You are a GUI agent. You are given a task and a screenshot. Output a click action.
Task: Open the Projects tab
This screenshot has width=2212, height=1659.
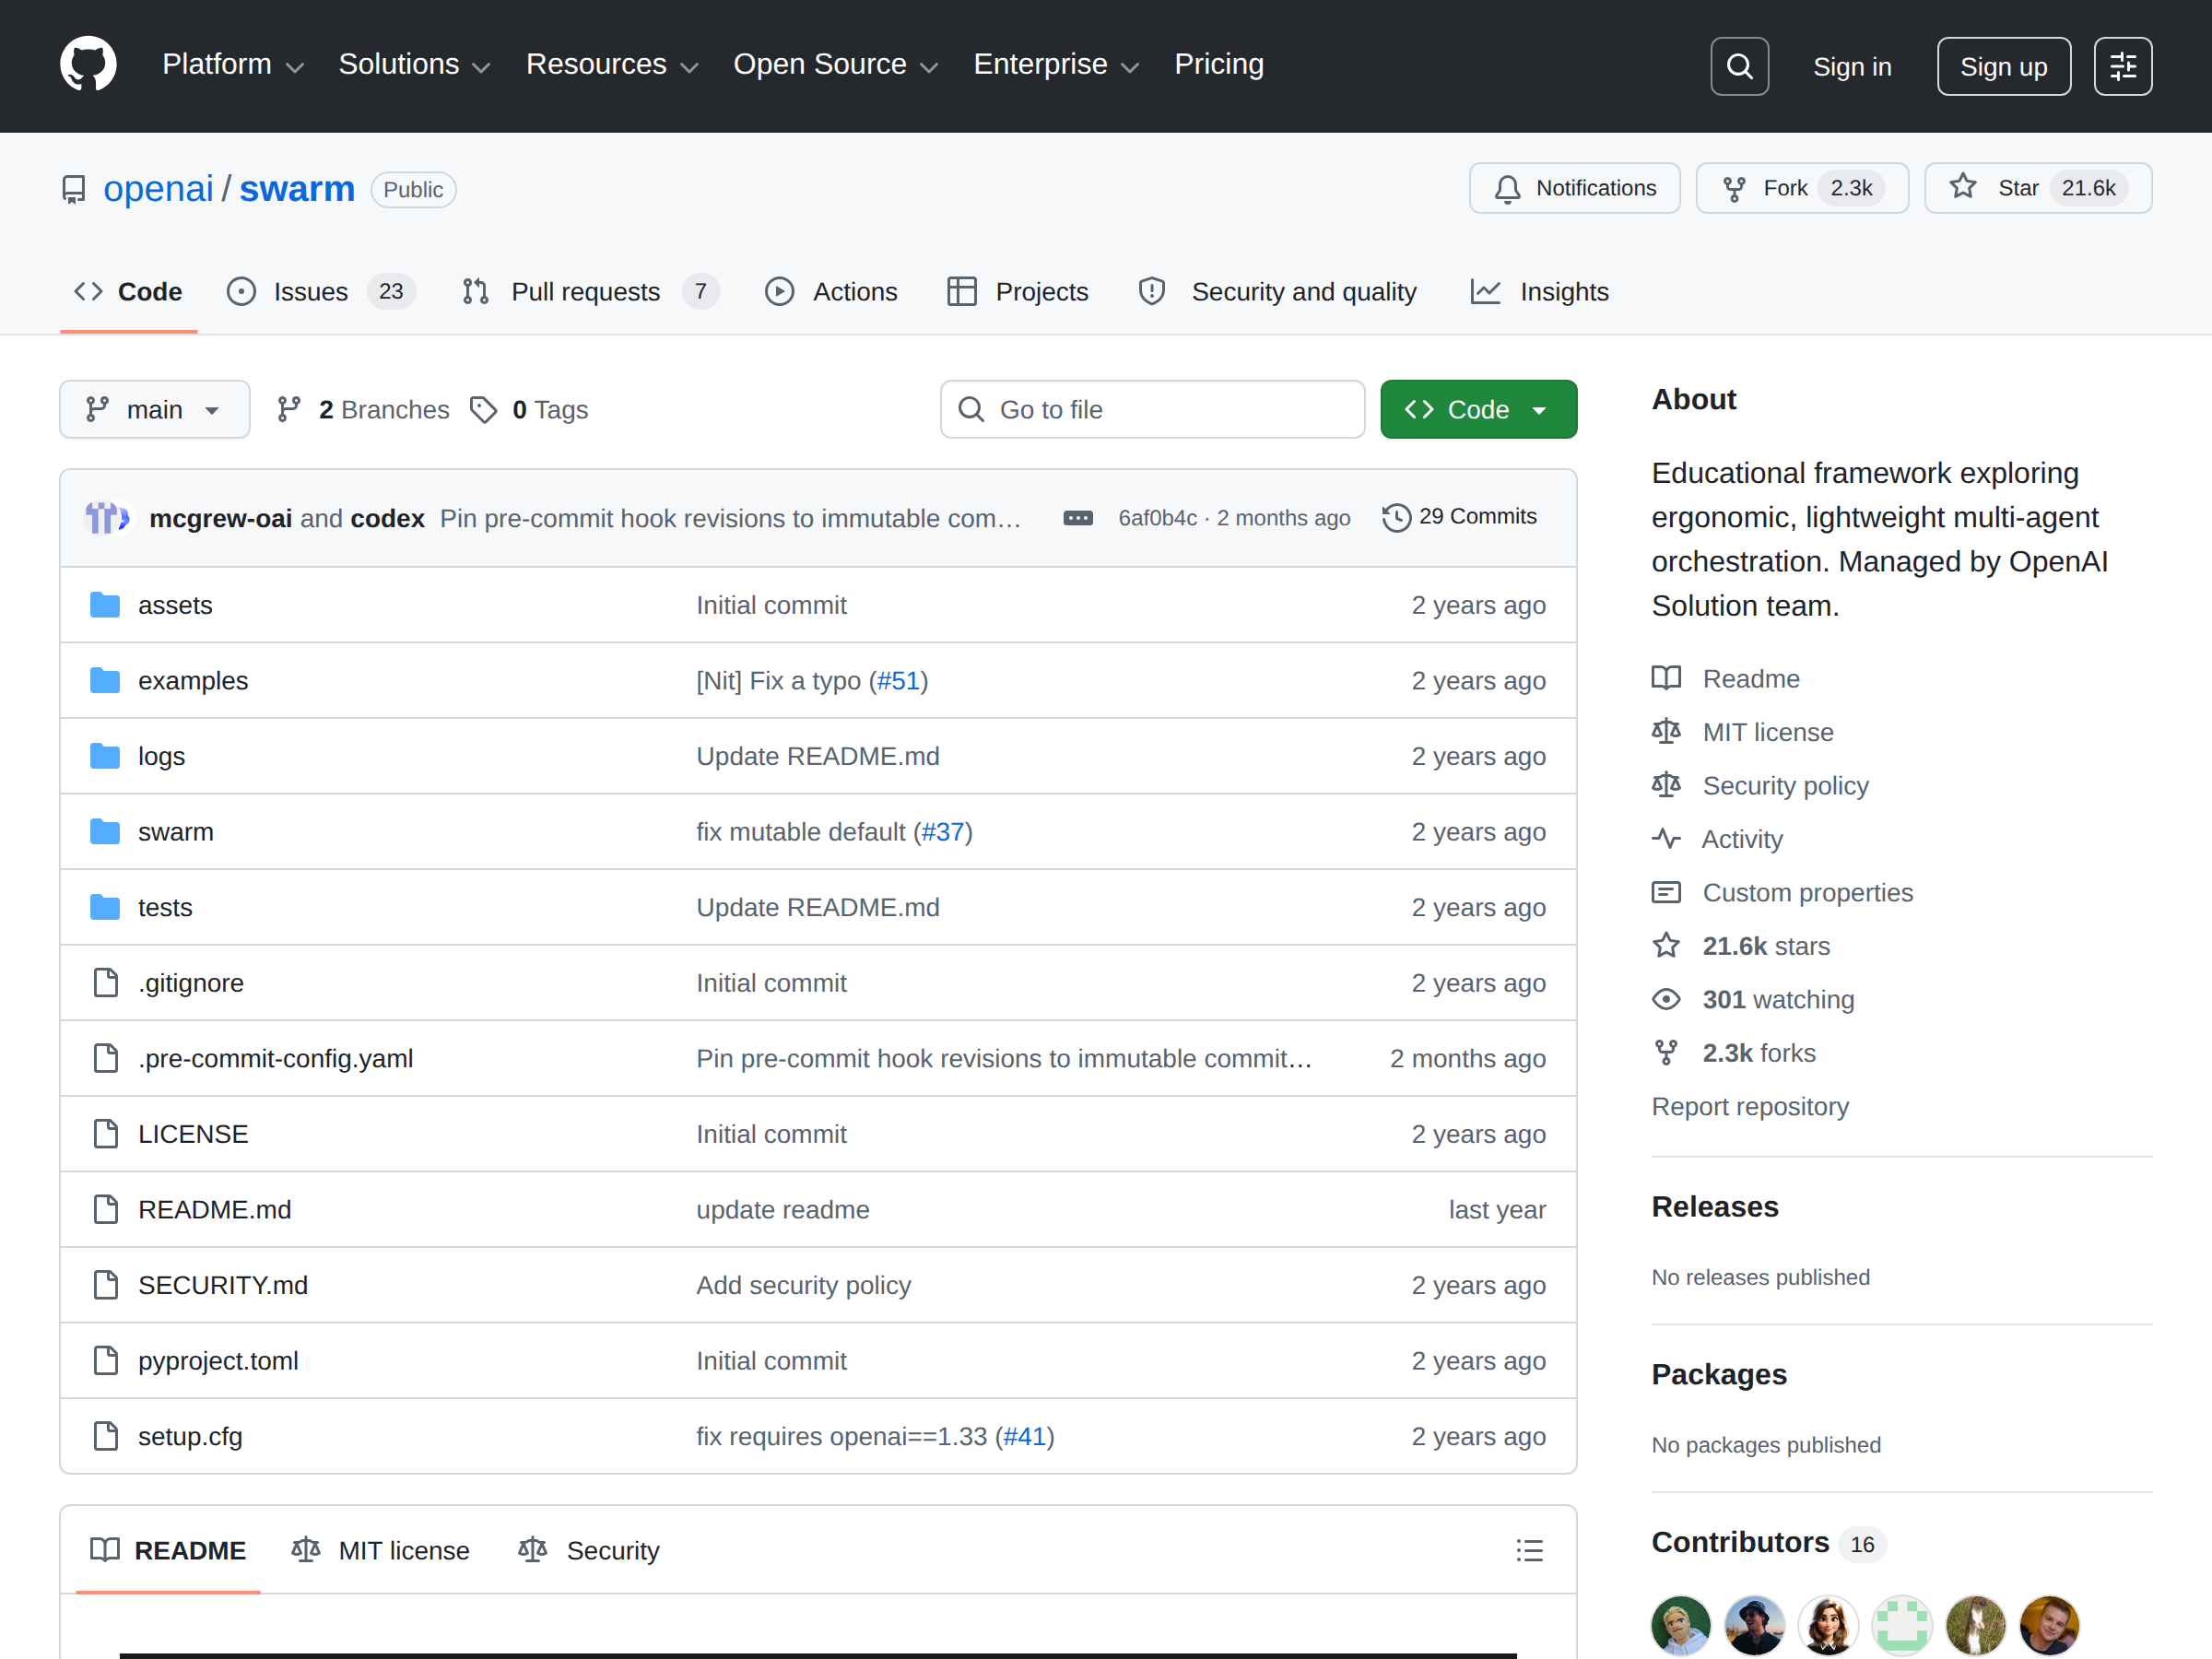pos(1017,292)
